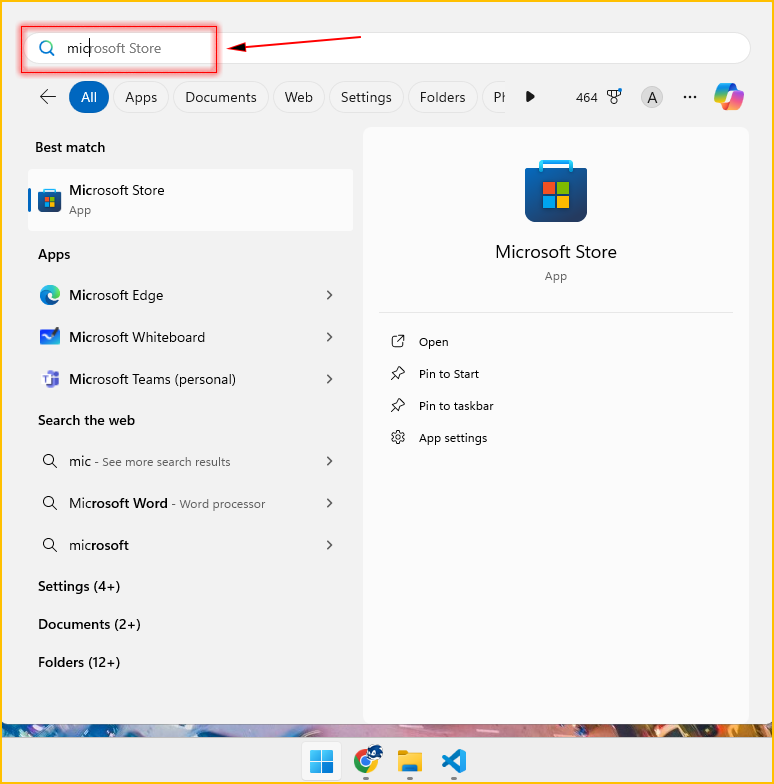Click the back arrow beside filters
This screenshot has width=774, height=784.
(47, 97)
